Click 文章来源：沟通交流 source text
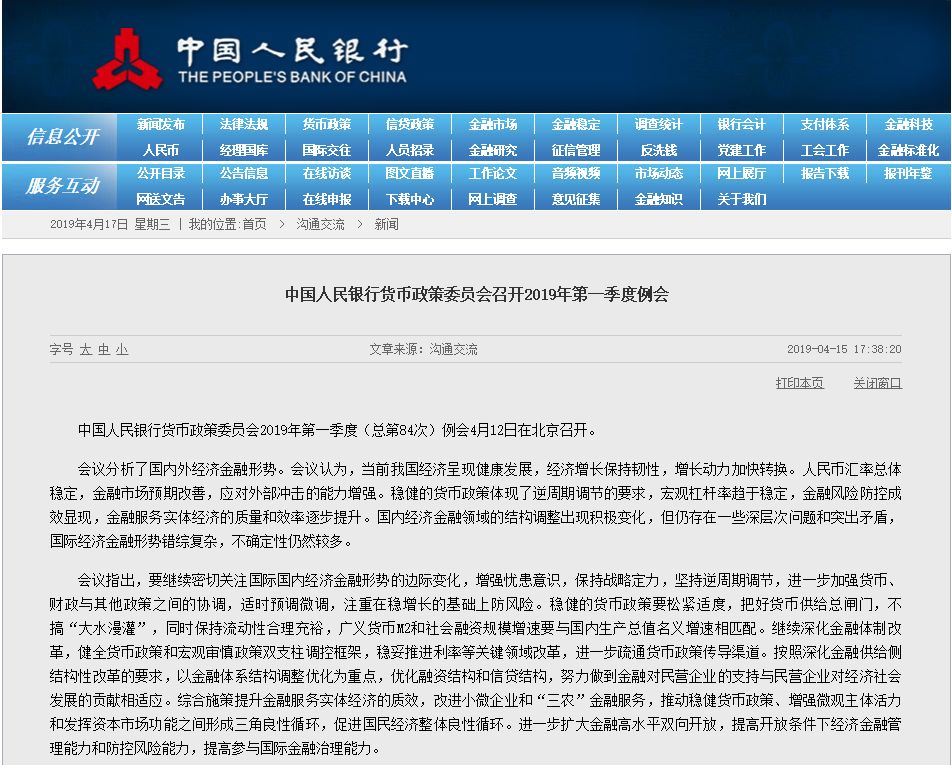This screenshot has width=952, height=765. (x=423, y=350)
